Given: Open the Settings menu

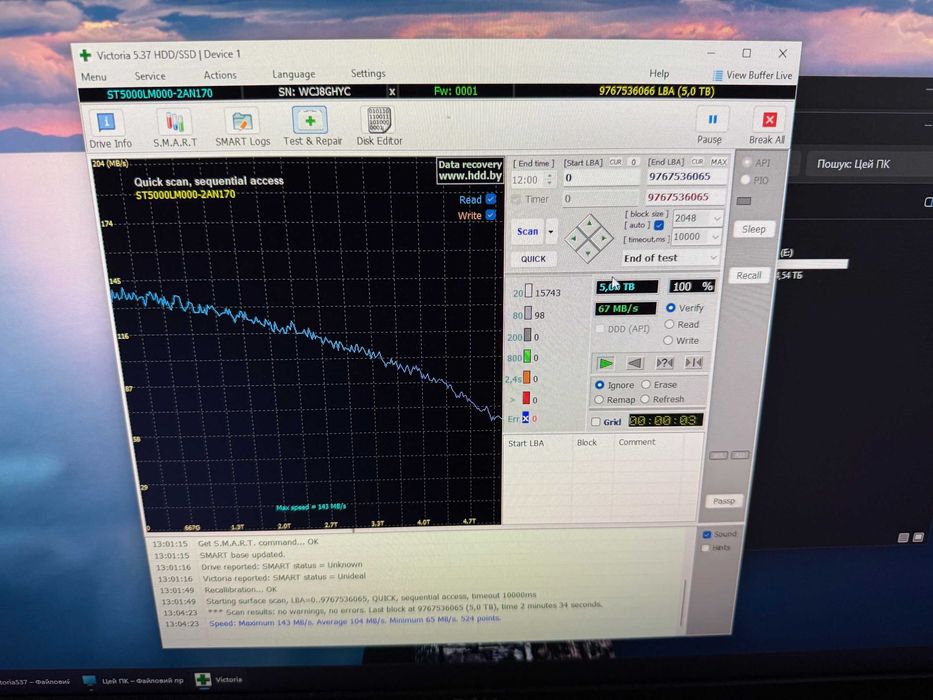Looking at the screenshot, I should [x=368, y=73].
